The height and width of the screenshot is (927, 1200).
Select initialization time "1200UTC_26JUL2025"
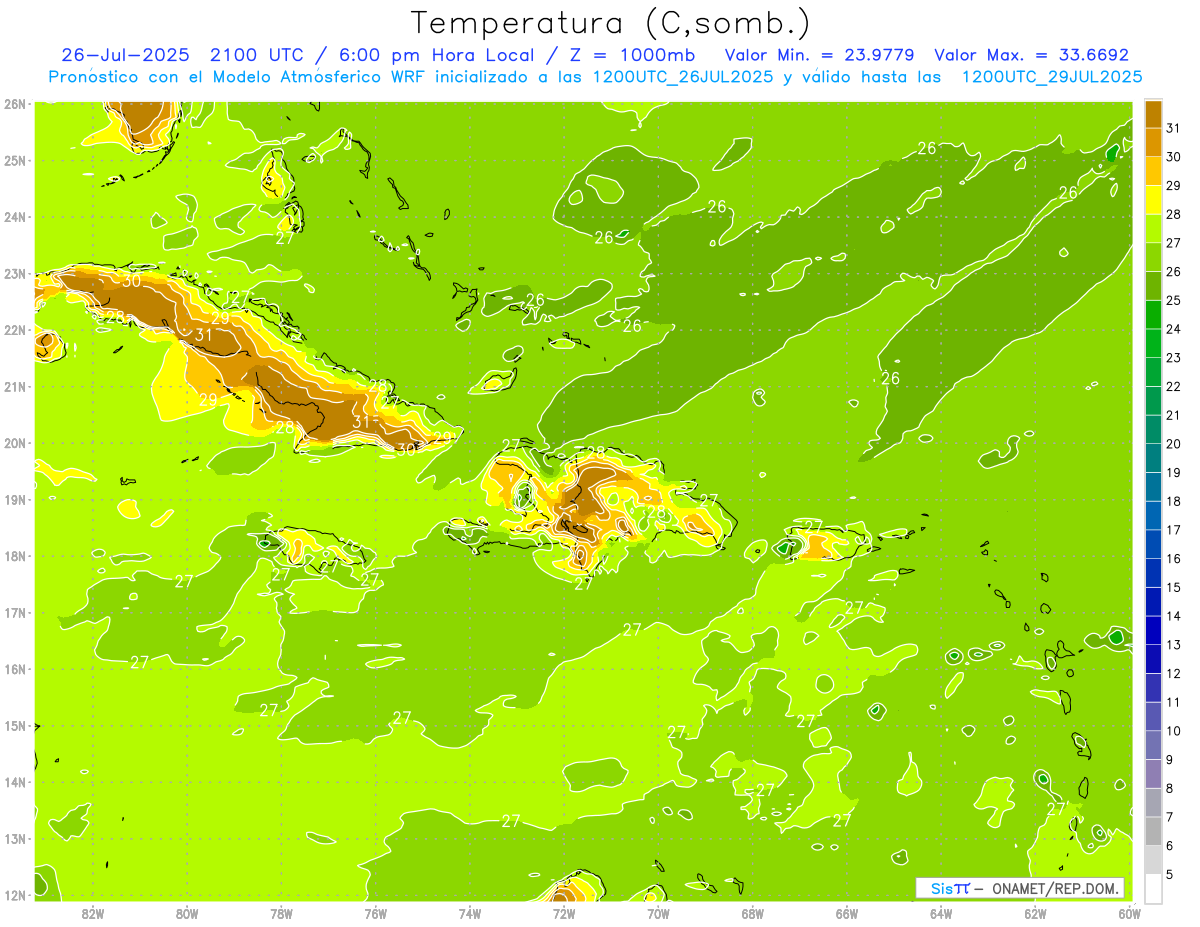(x=681, y=76)
